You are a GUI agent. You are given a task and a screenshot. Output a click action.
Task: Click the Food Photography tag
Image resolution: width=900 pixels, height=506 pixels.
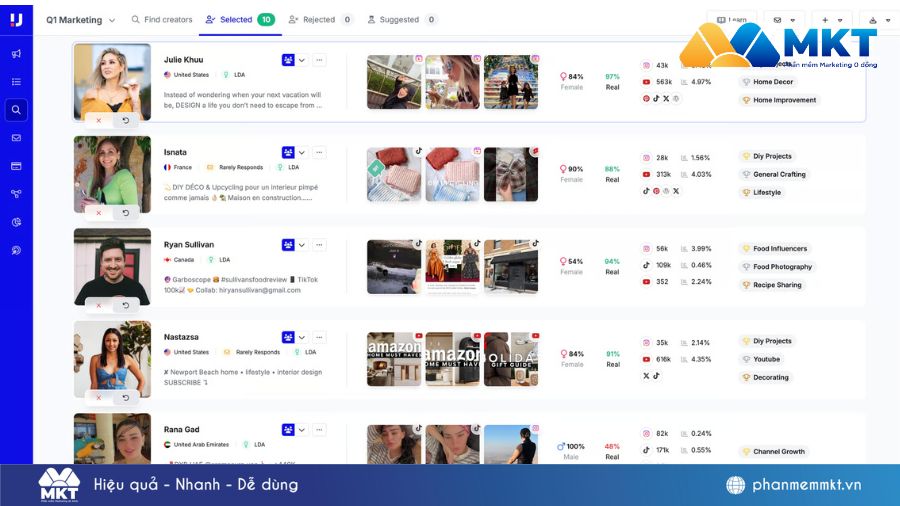[x=777, y=267]
